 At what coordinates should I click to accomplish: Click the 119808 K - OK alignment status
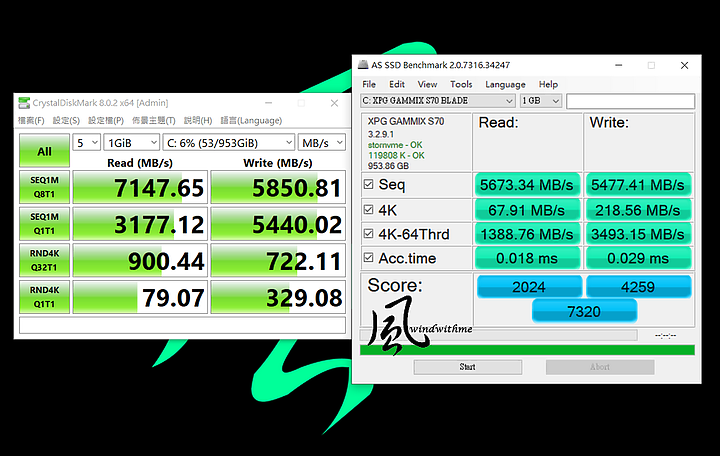[x=396, y=155]
